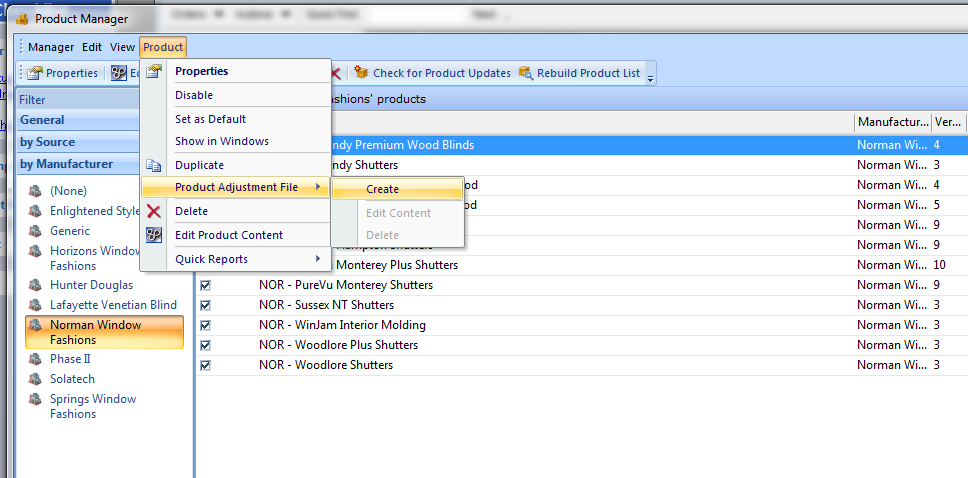Click the Properties toolbar button
The width and height of the screenshot is (968, 478).
click(x=62, y=73)
